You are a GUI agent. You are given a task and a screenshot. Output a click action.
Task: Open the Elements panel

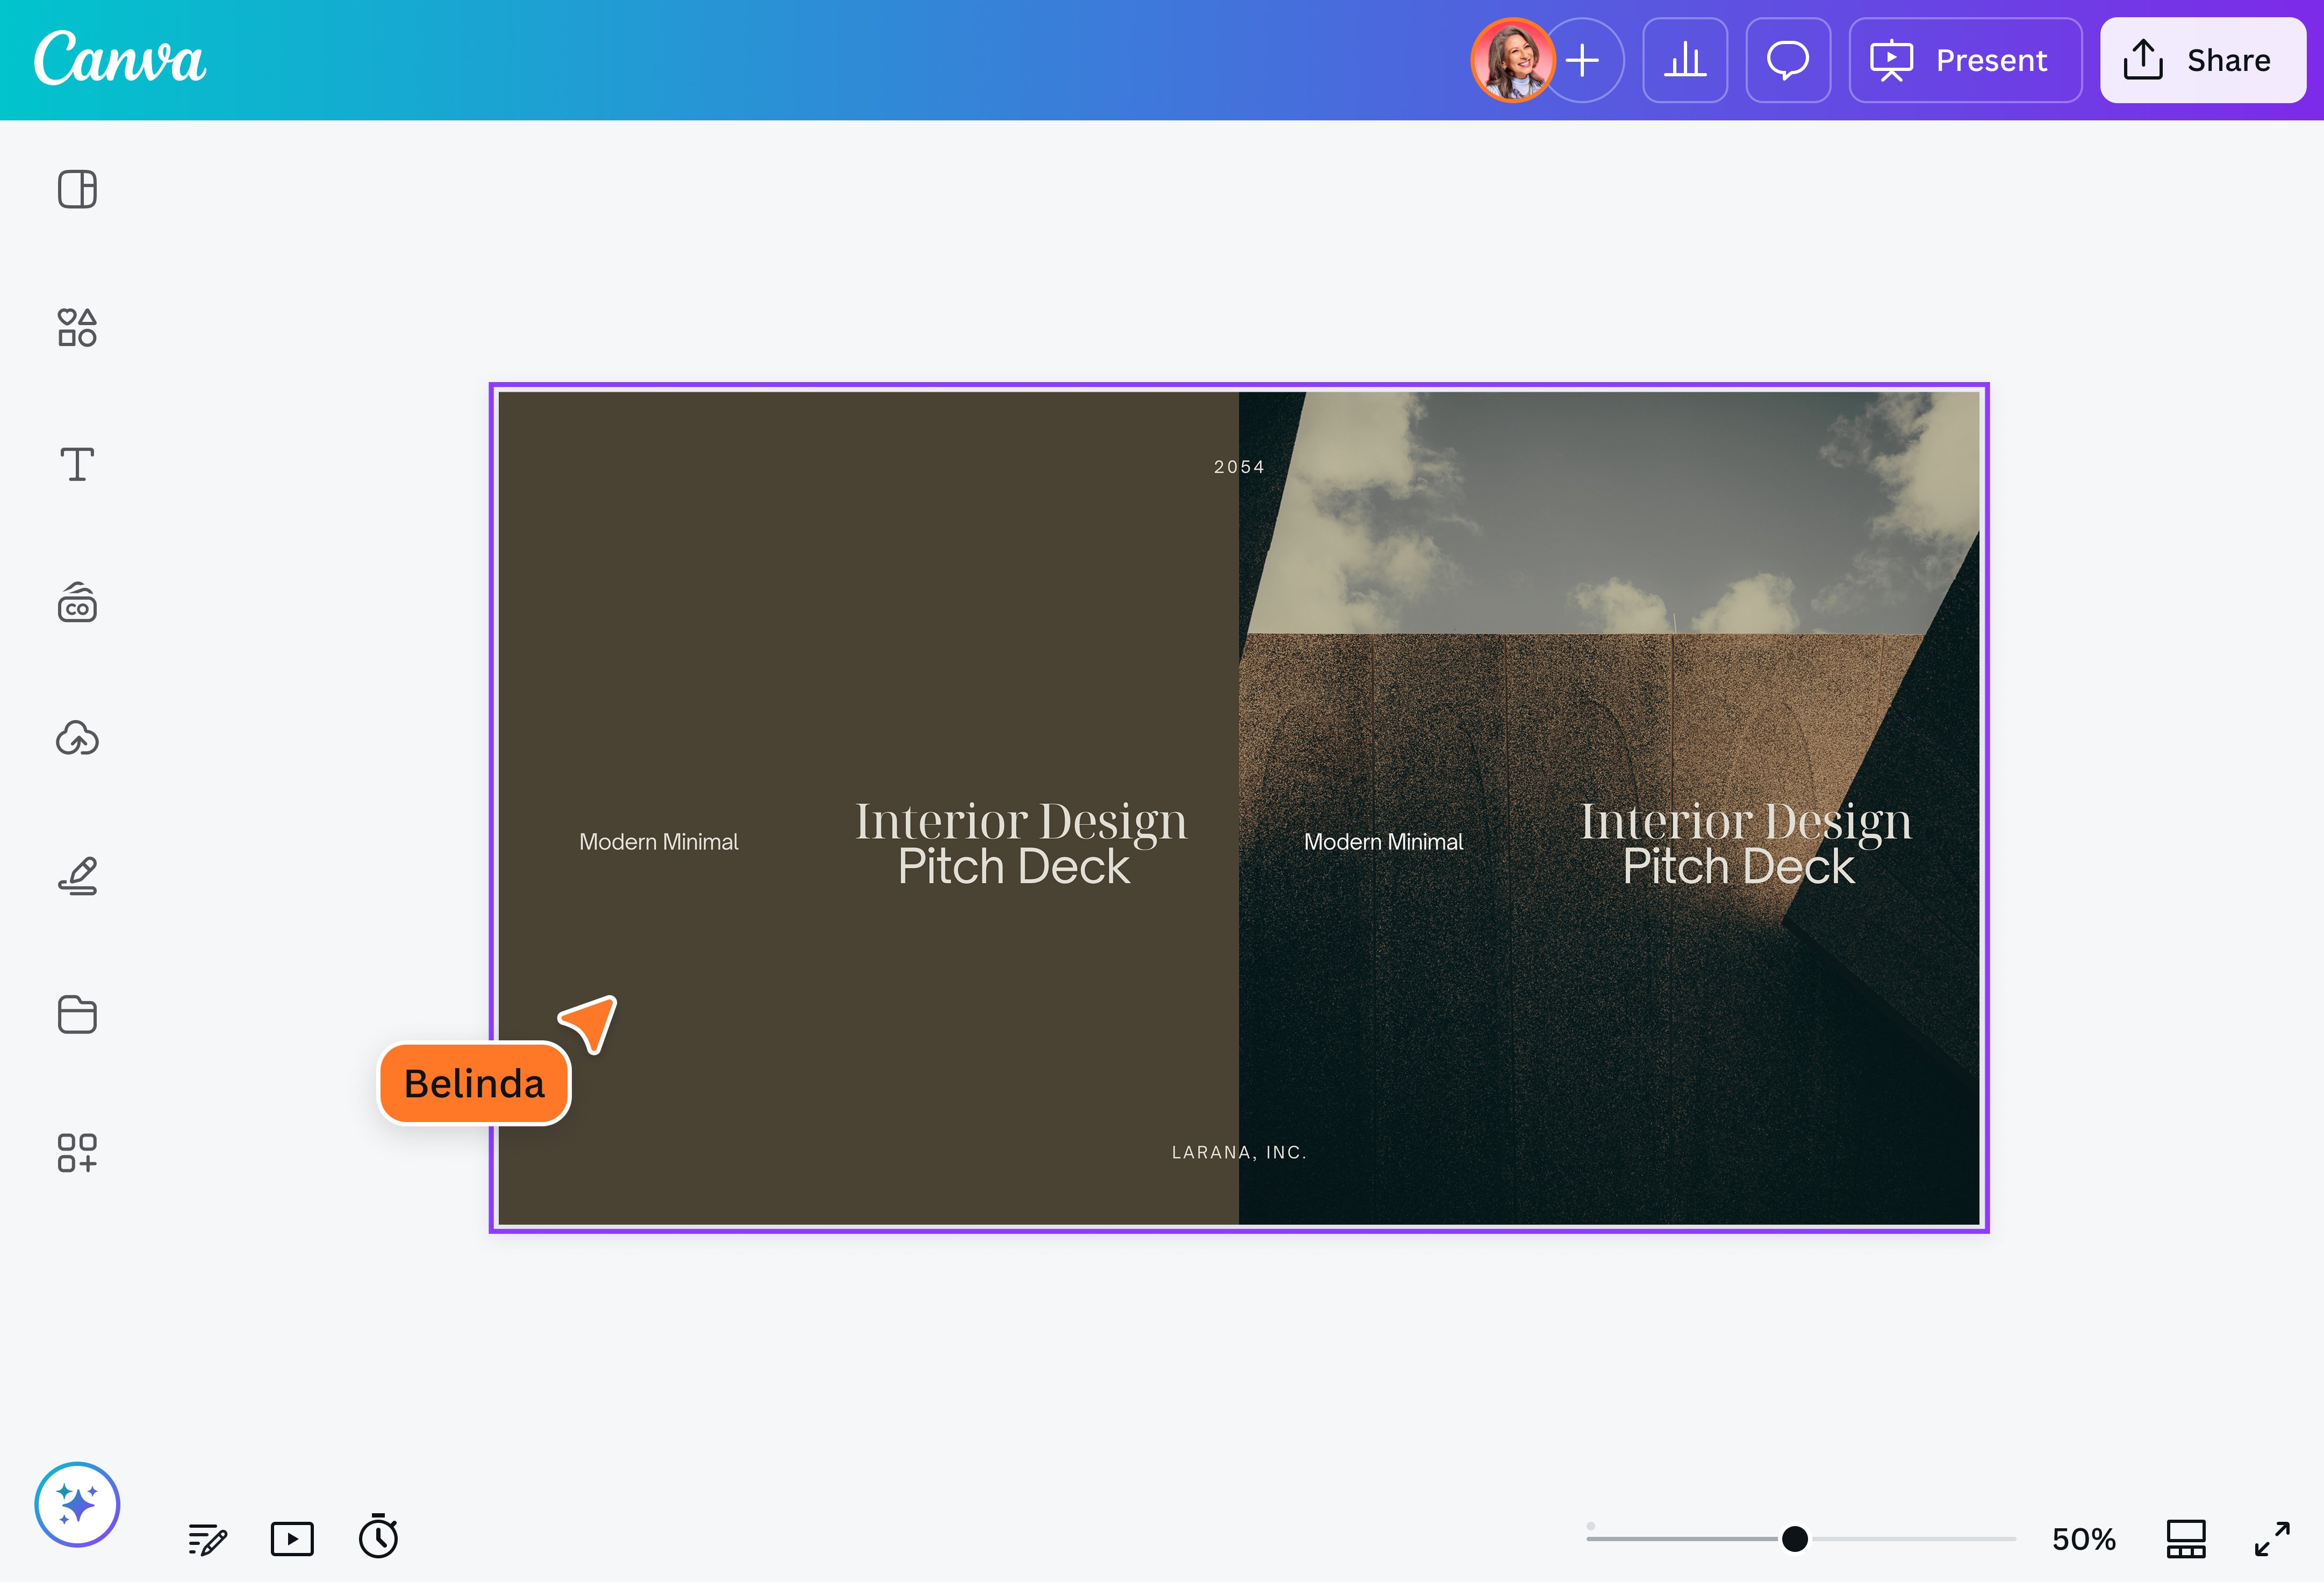click(x=77, y=327)
